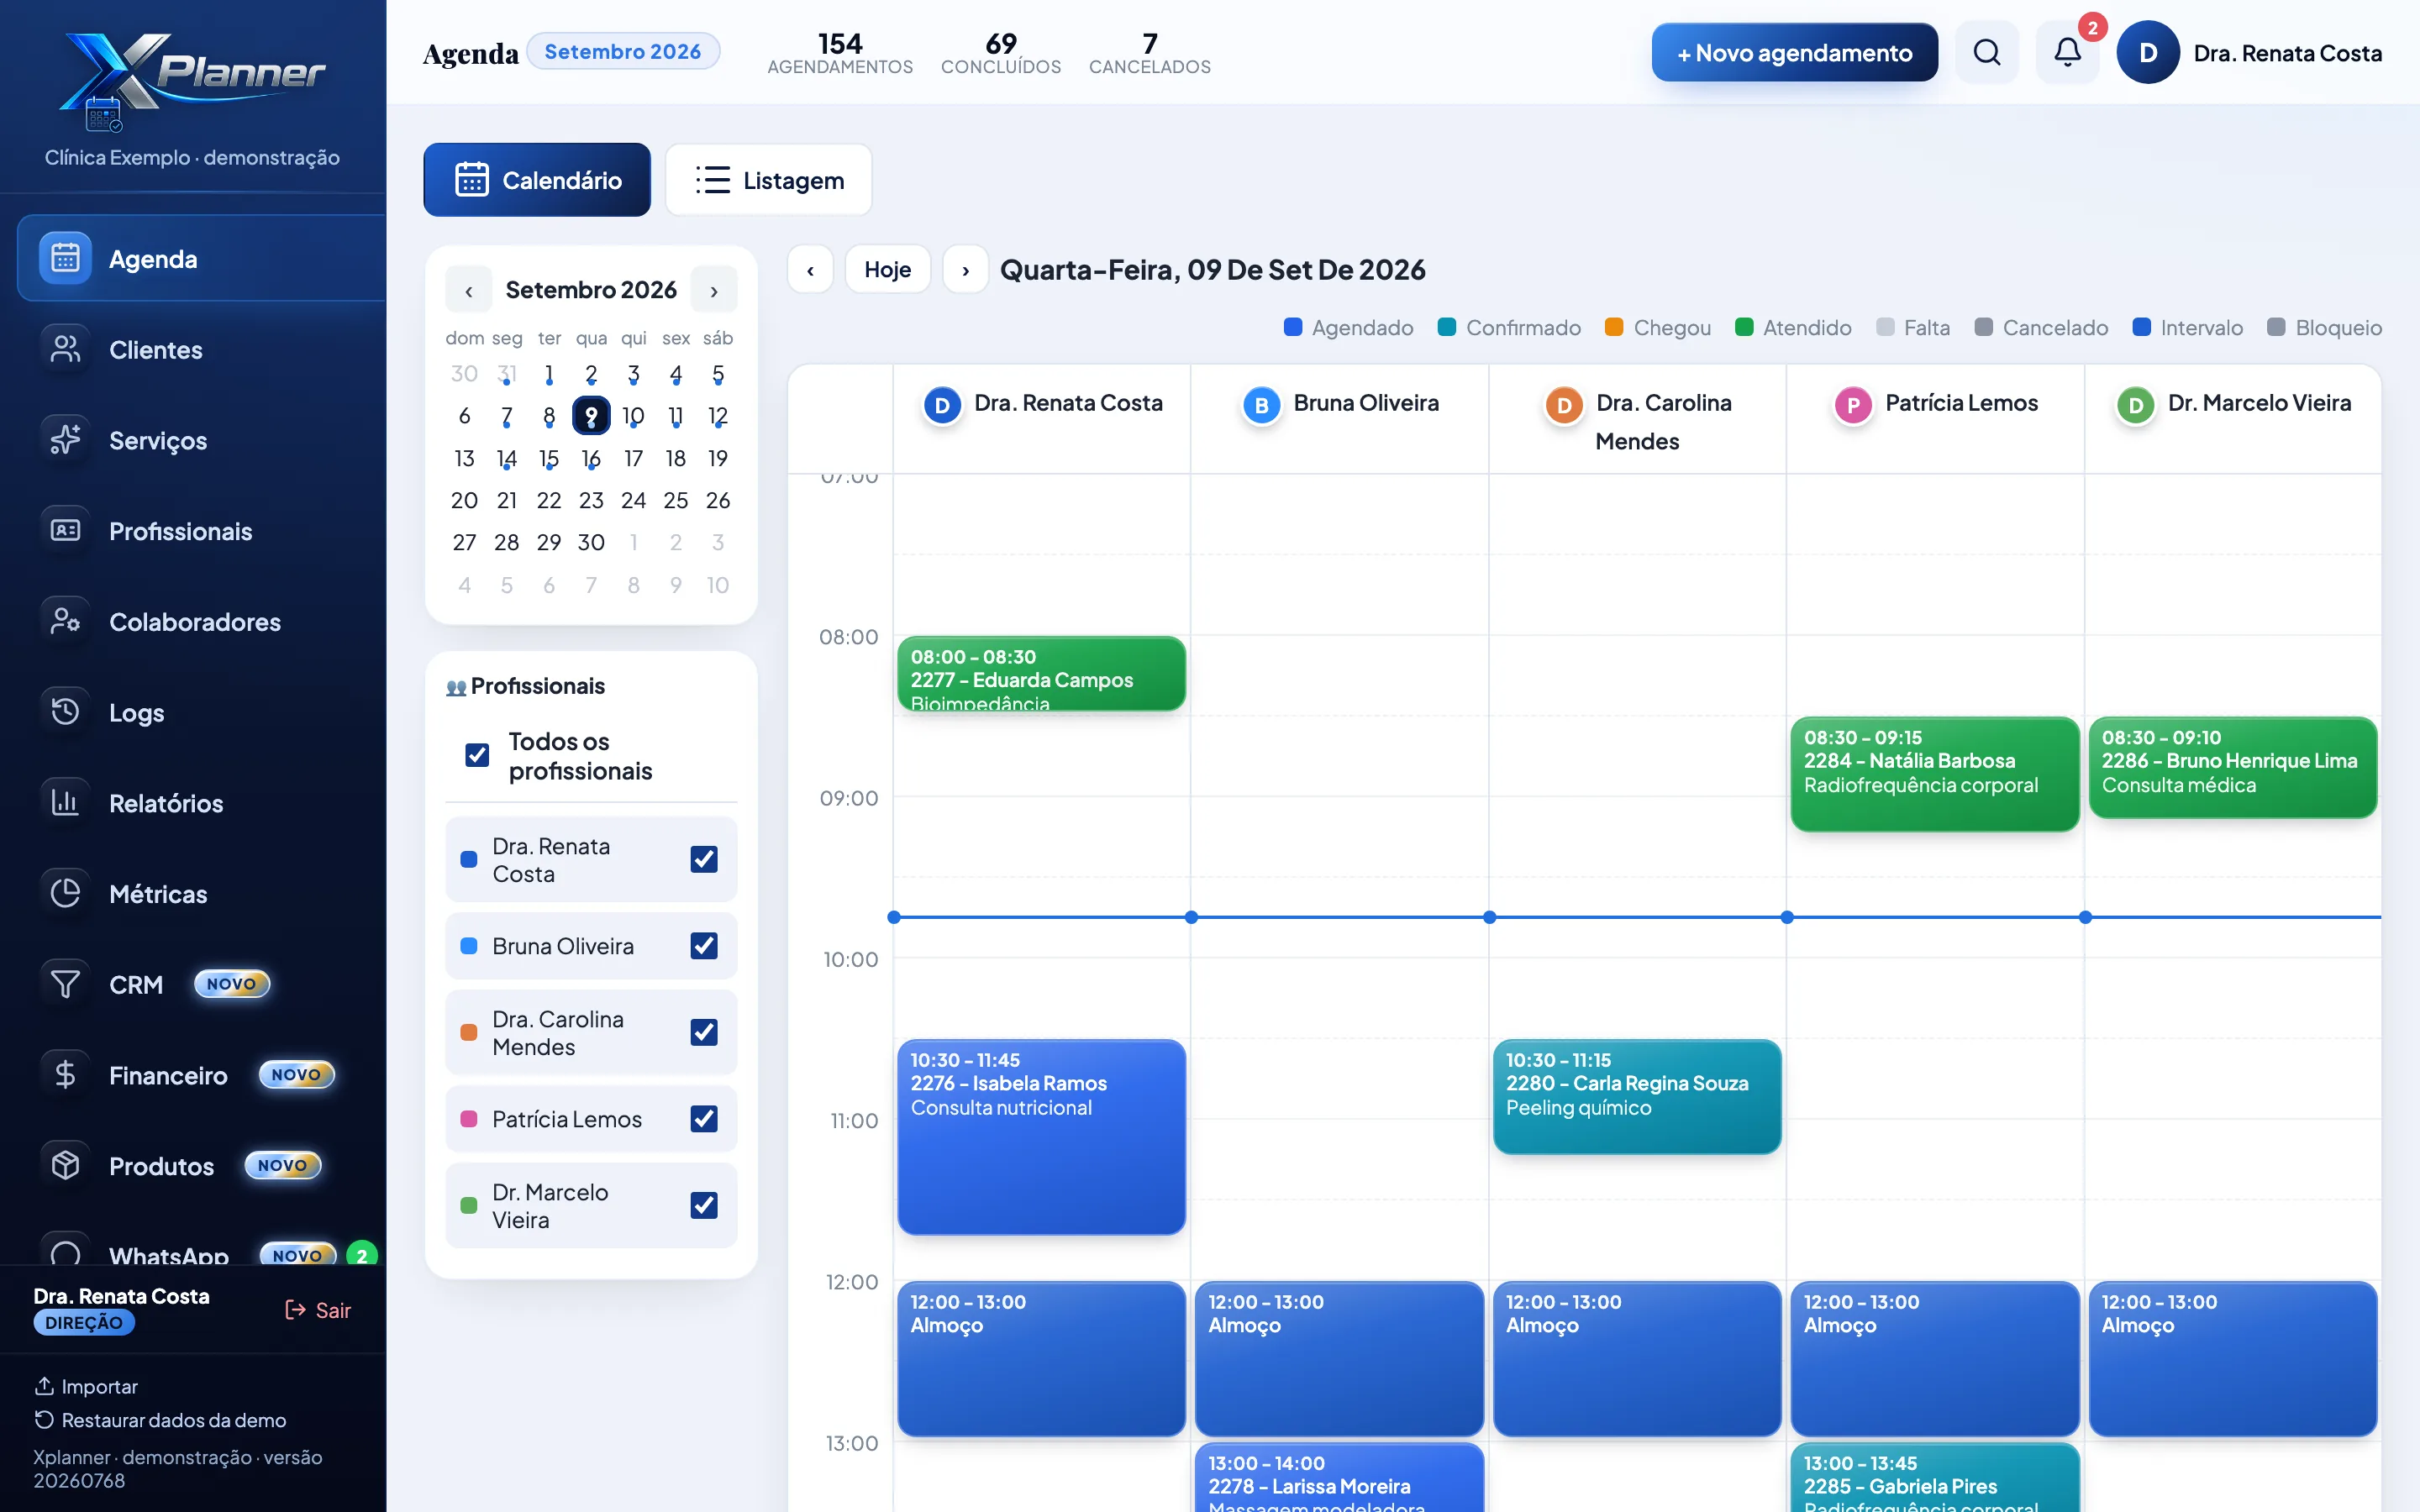Click Dra. Carolina Mendes column avatar
Screen dimensions: 2420x1512
[1564, 405]
